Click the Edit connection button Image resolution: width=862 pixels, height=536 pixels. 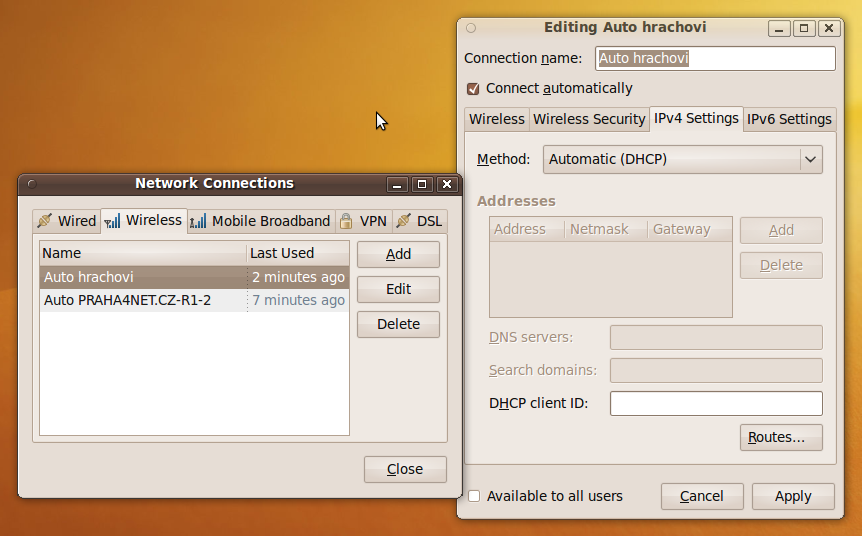pyautogui.click(x=398, y=289)
